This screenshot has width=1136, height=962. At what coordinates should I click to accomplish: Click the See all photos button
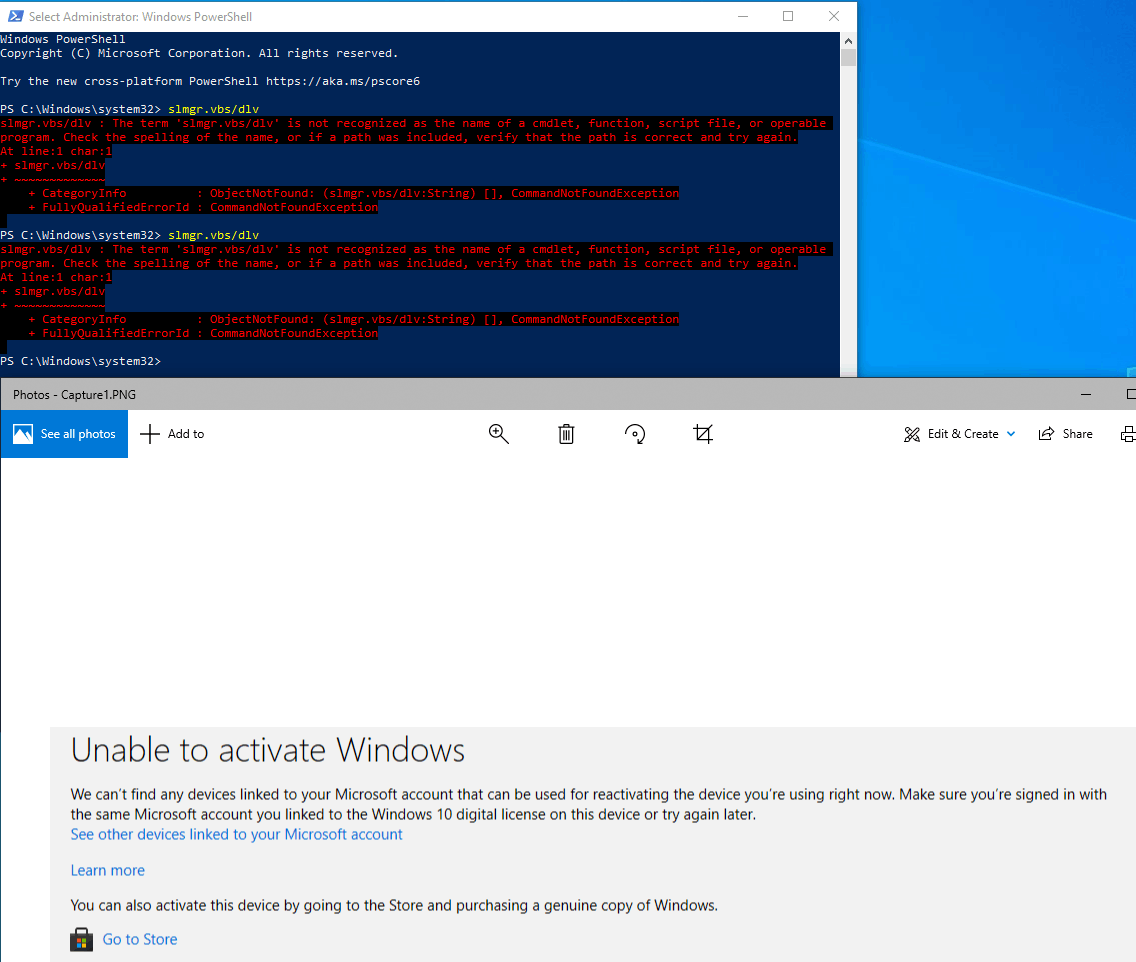(x=64, y=434)
